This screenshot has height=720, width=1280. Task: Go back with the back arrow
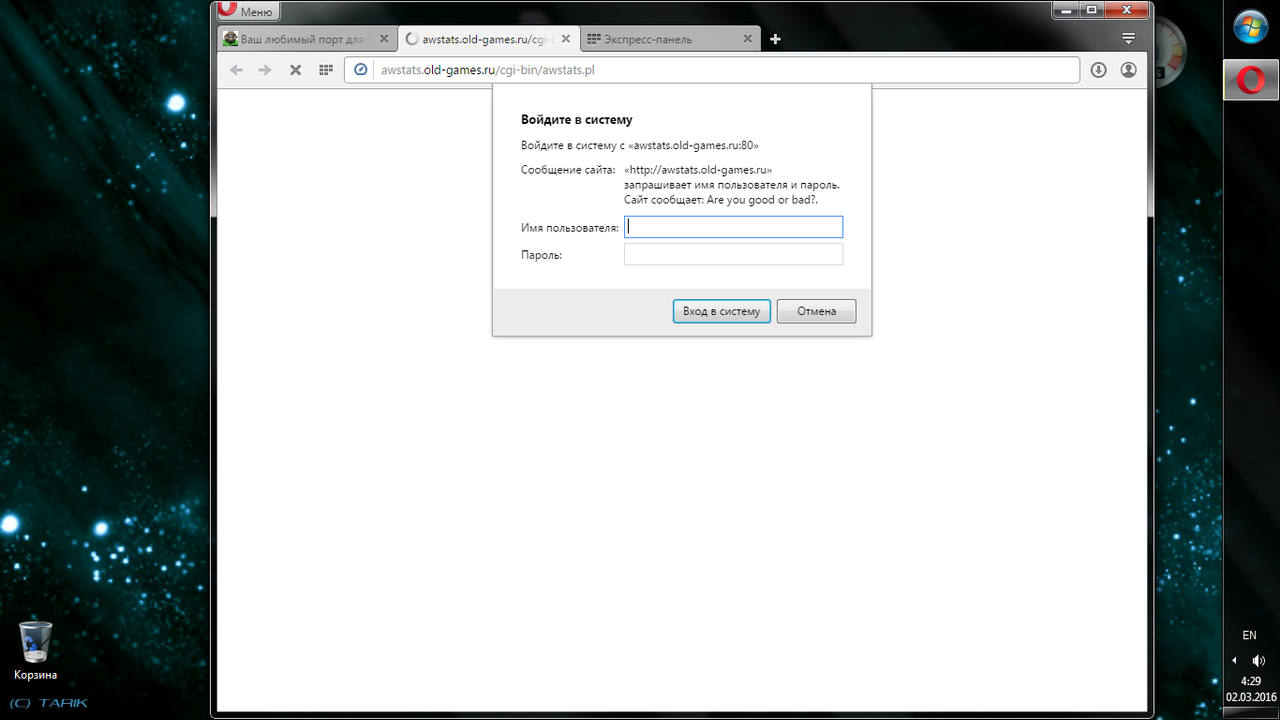[236, 70]
